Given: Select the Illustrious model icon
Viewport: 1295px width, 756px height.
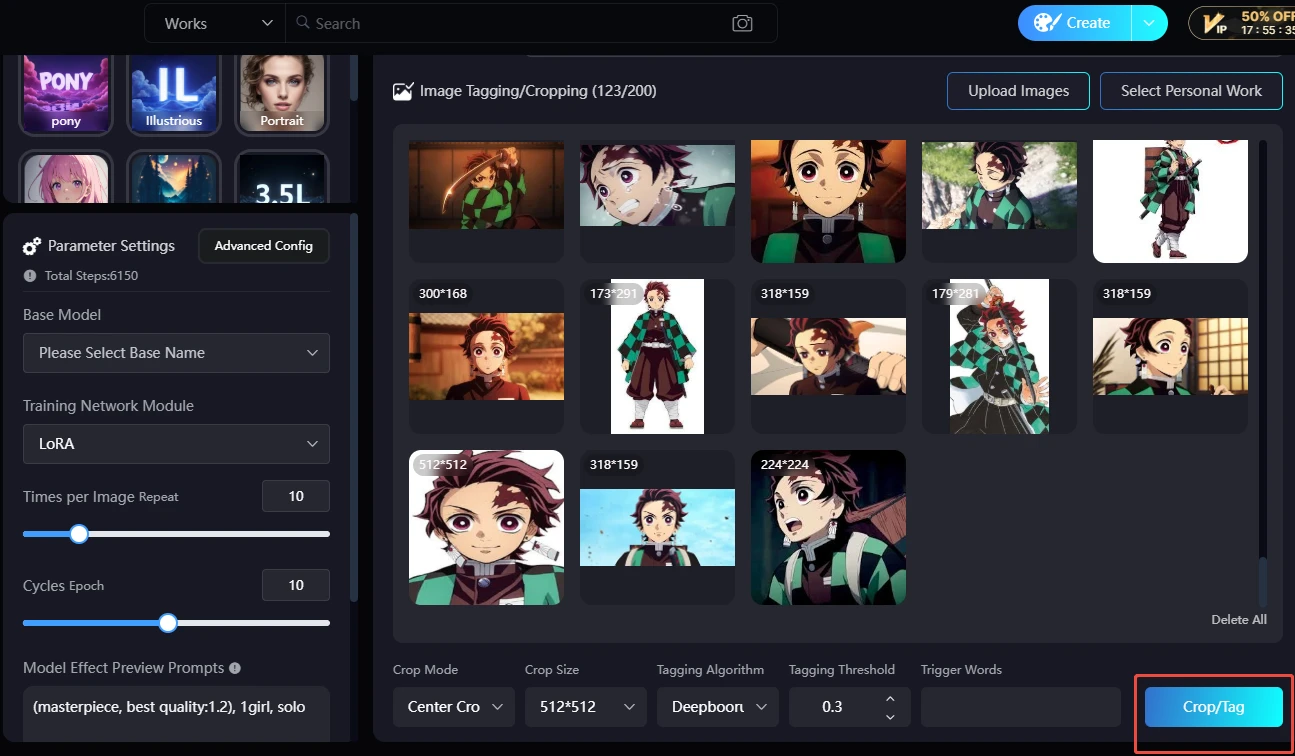Looking at the screenshot, I should [174, 93].
